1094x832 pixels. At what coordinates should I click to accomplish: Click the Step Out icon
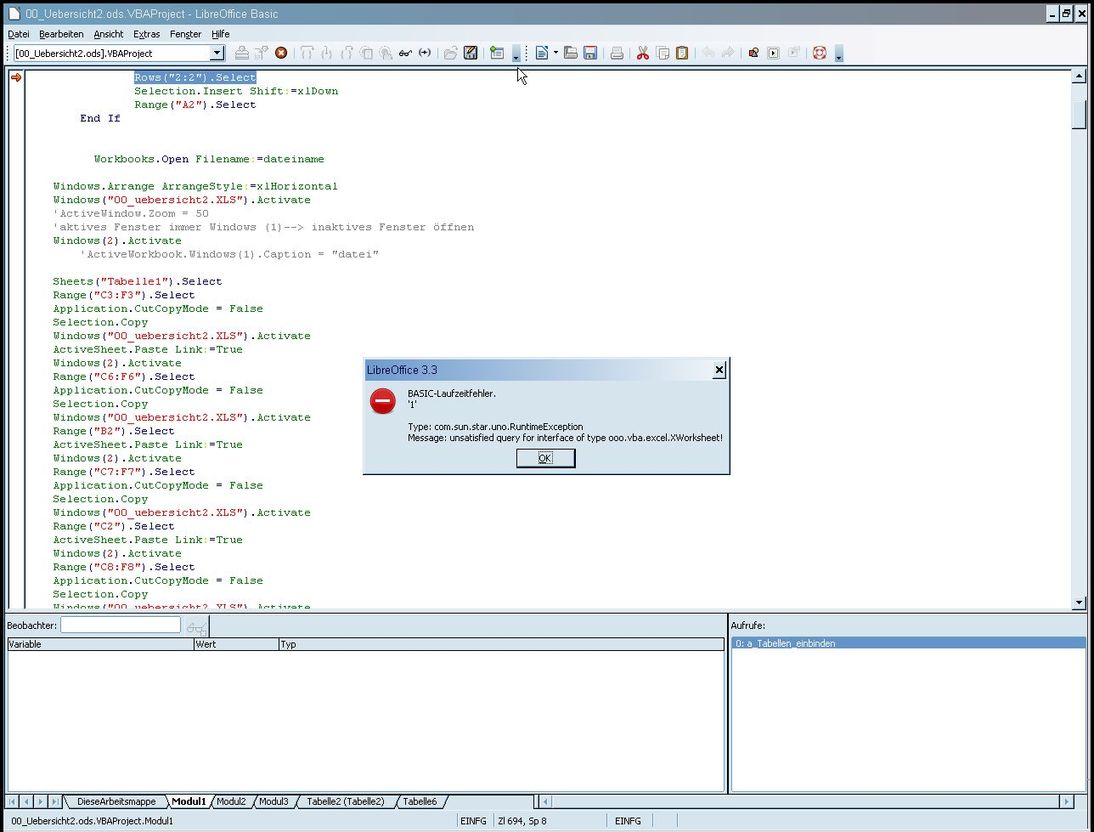(347, 53)
